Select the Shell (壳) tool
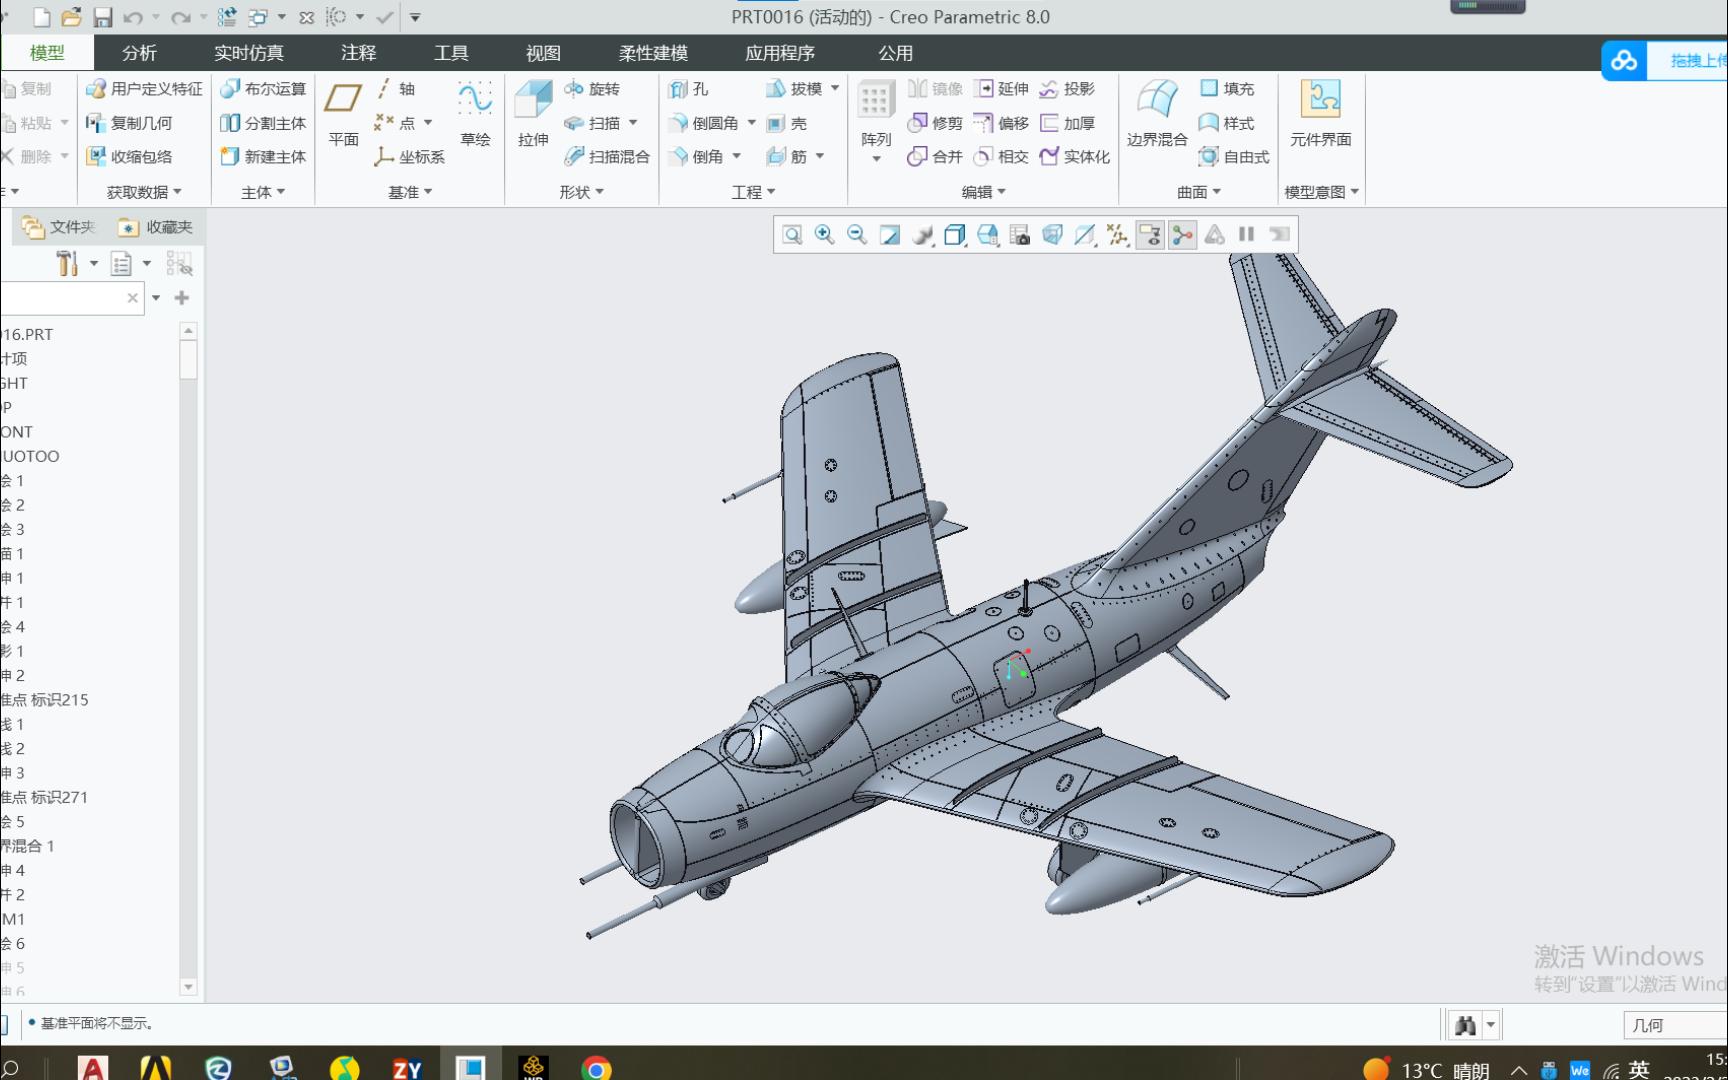Screen dimensions: 1728x1080 [787, 123]
